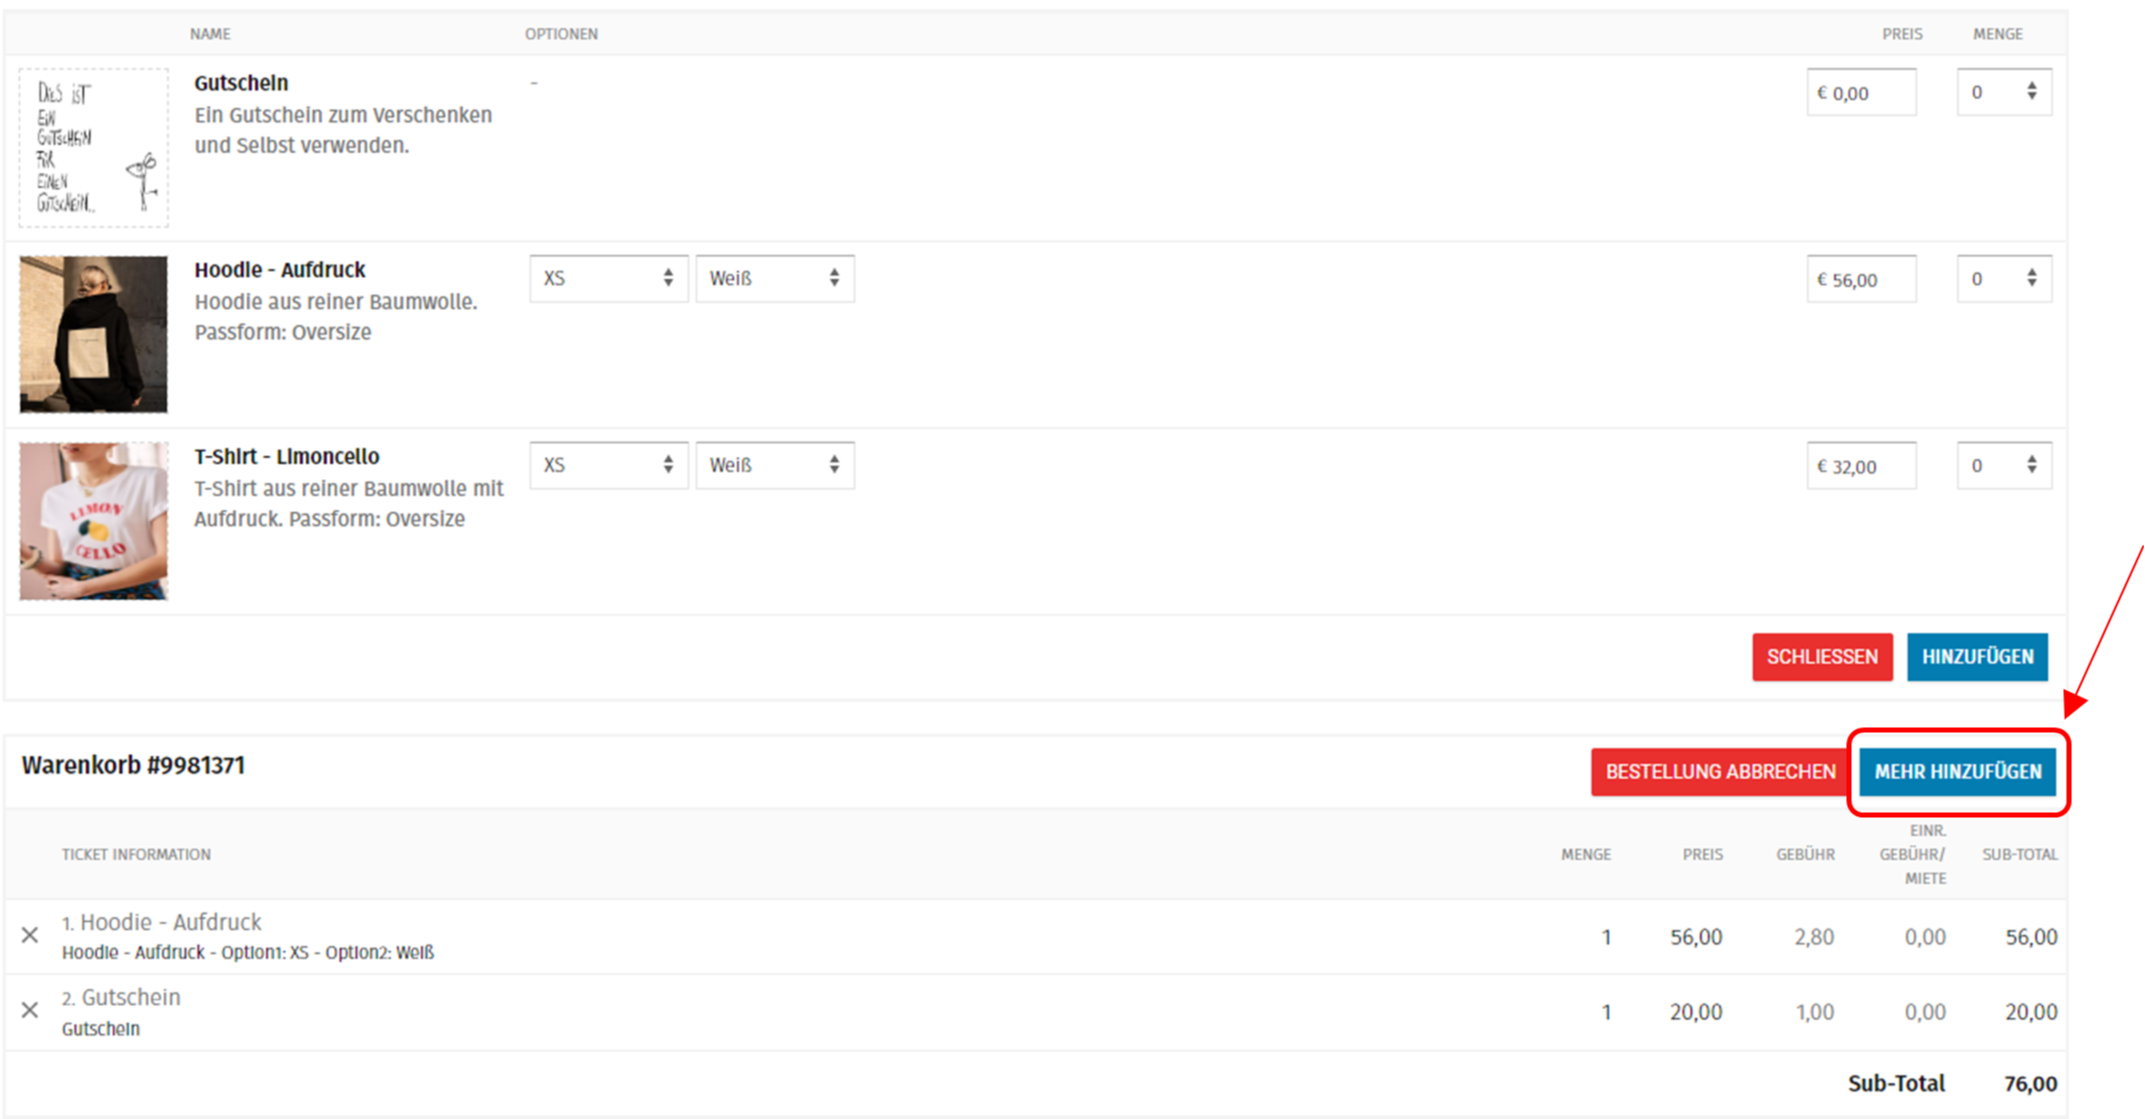Click T-Shirt Limoncello quantity stepper

click(2003, 465)
